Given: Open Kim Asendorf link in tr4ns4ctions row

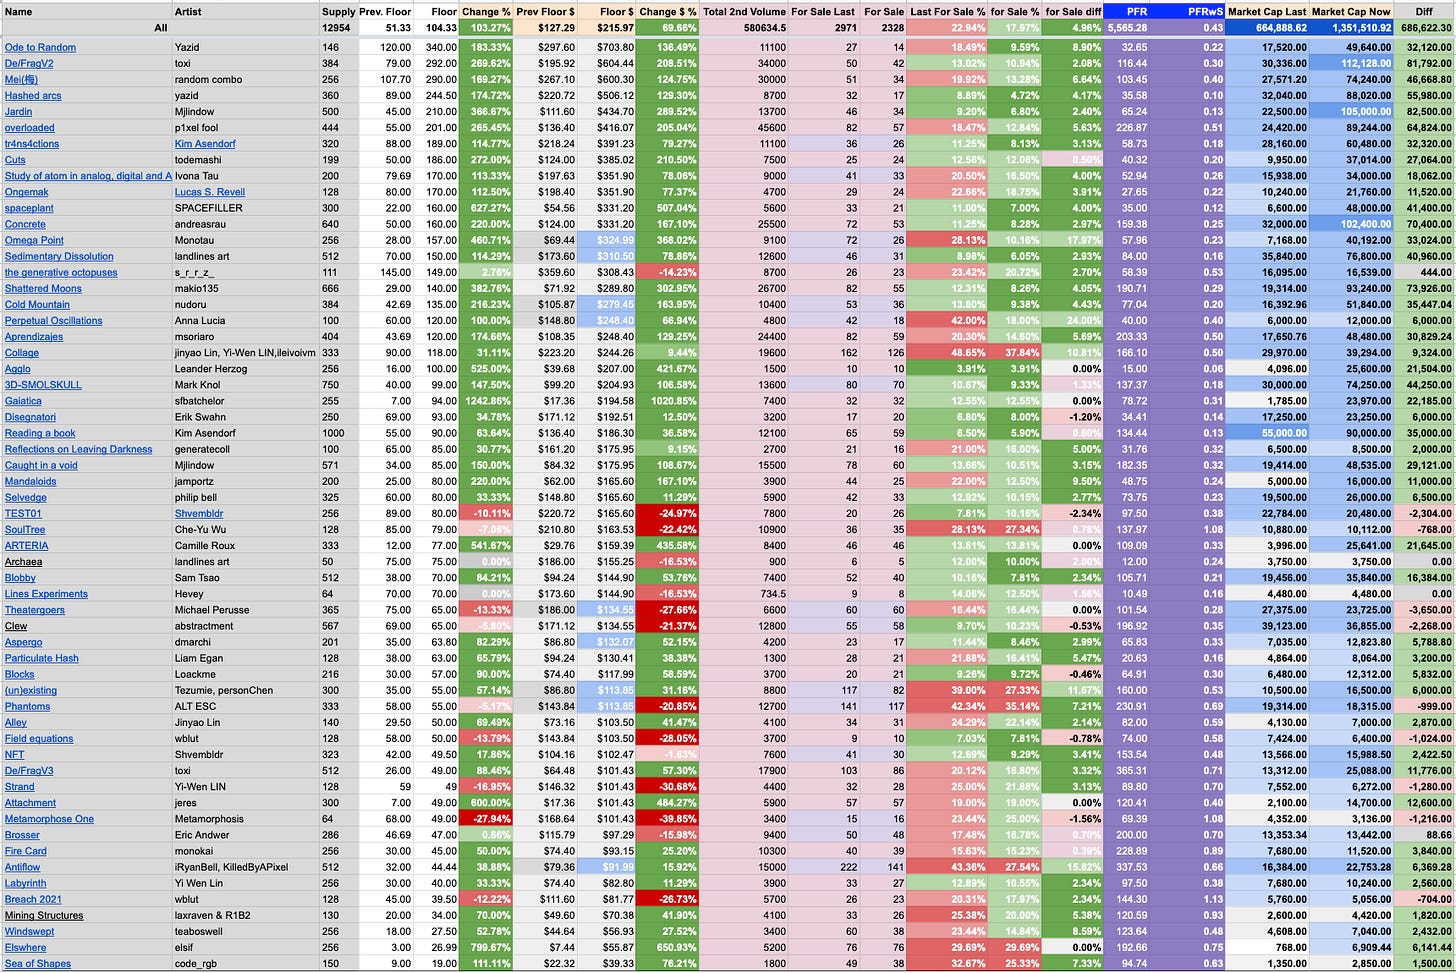Looking at the screenshot, I should tap(205, 143).
